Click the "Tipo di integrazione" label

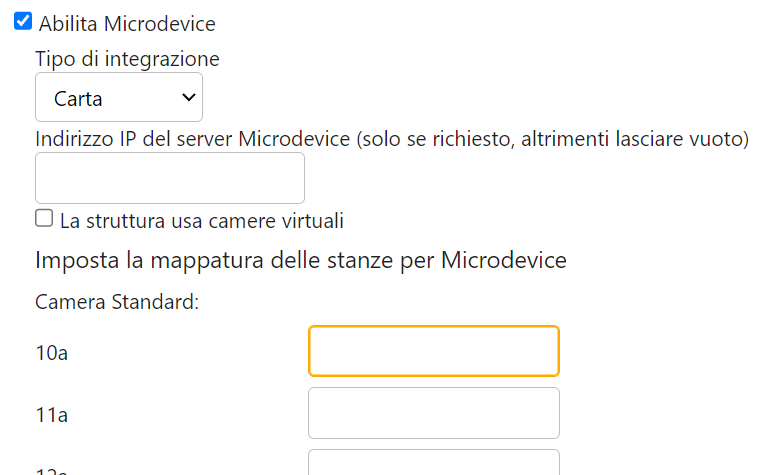click(127, 59)
